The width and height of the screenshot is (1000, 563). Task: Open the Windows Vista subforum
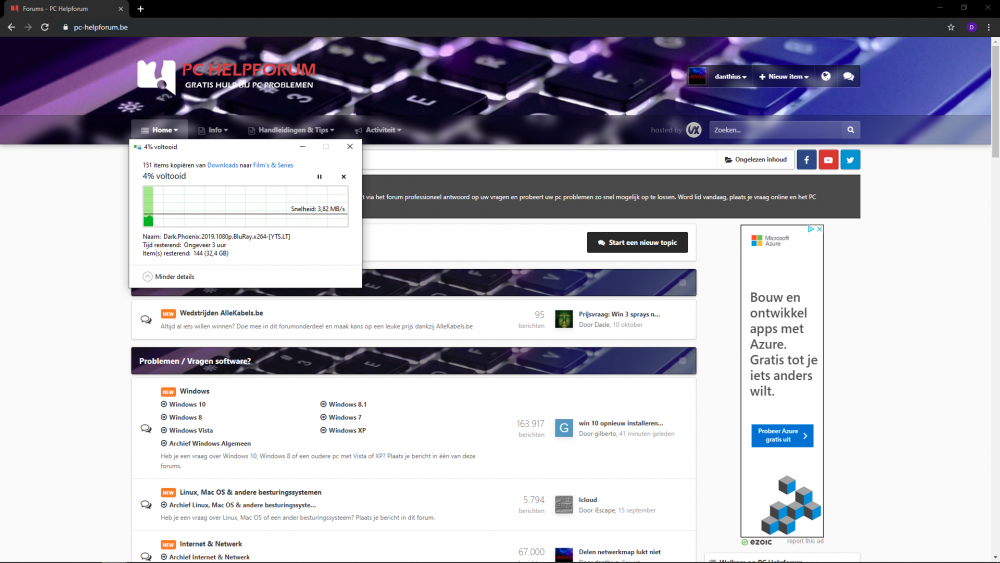(191, 430)
